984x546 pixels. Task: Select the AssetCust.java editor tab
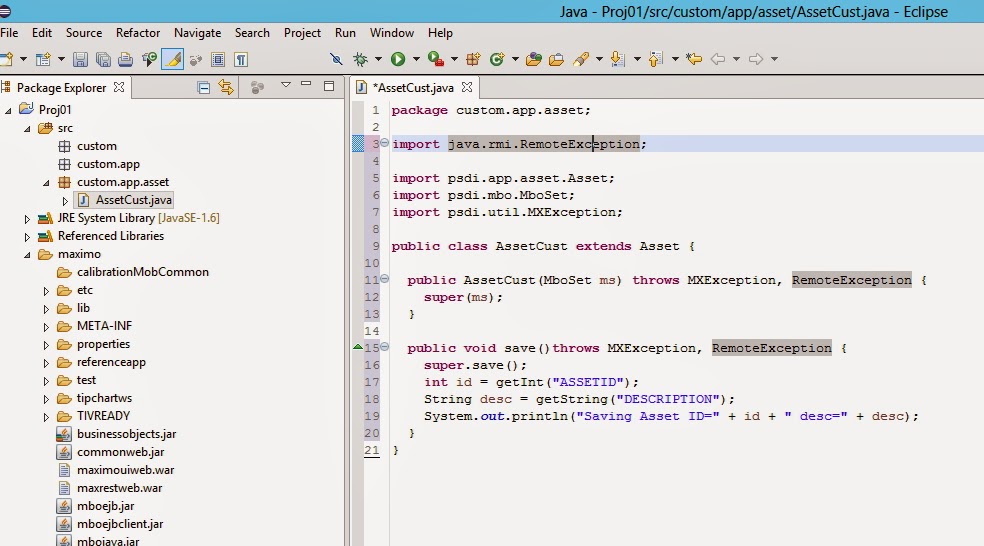pyautogui.click(x=414, y=88)
